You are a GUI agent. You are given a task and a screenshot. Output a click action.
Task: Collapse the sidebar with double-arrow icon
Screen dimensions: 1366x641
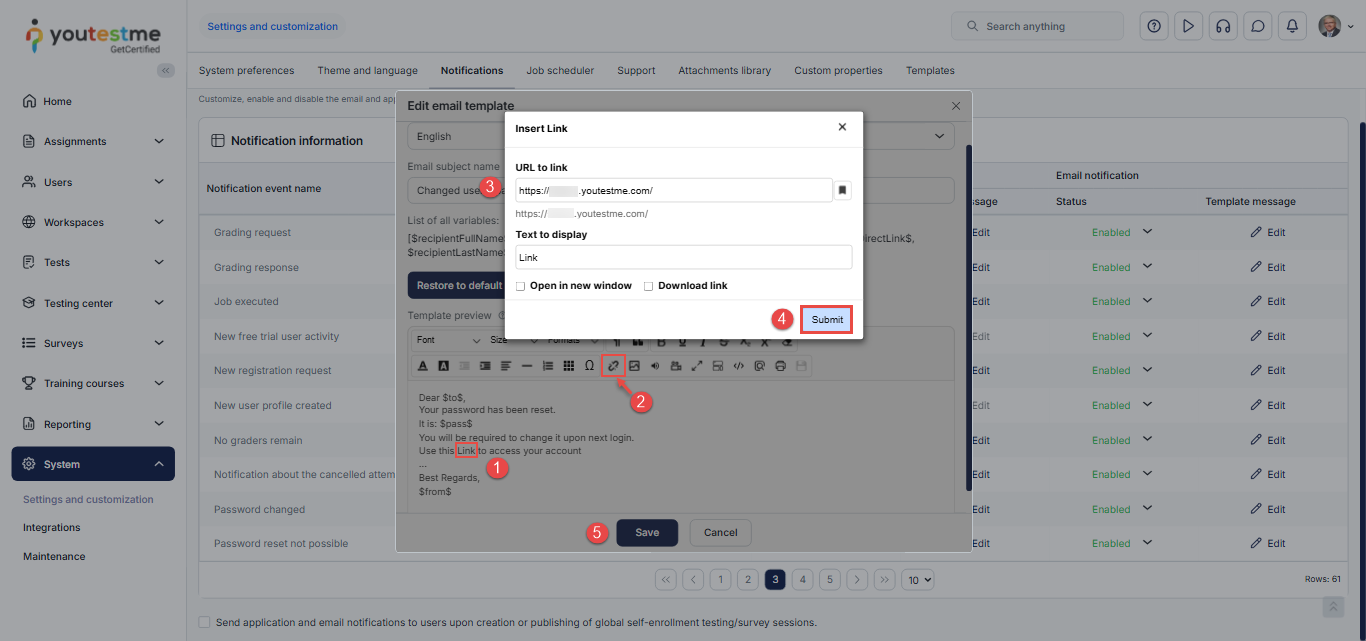pos(166,70)
